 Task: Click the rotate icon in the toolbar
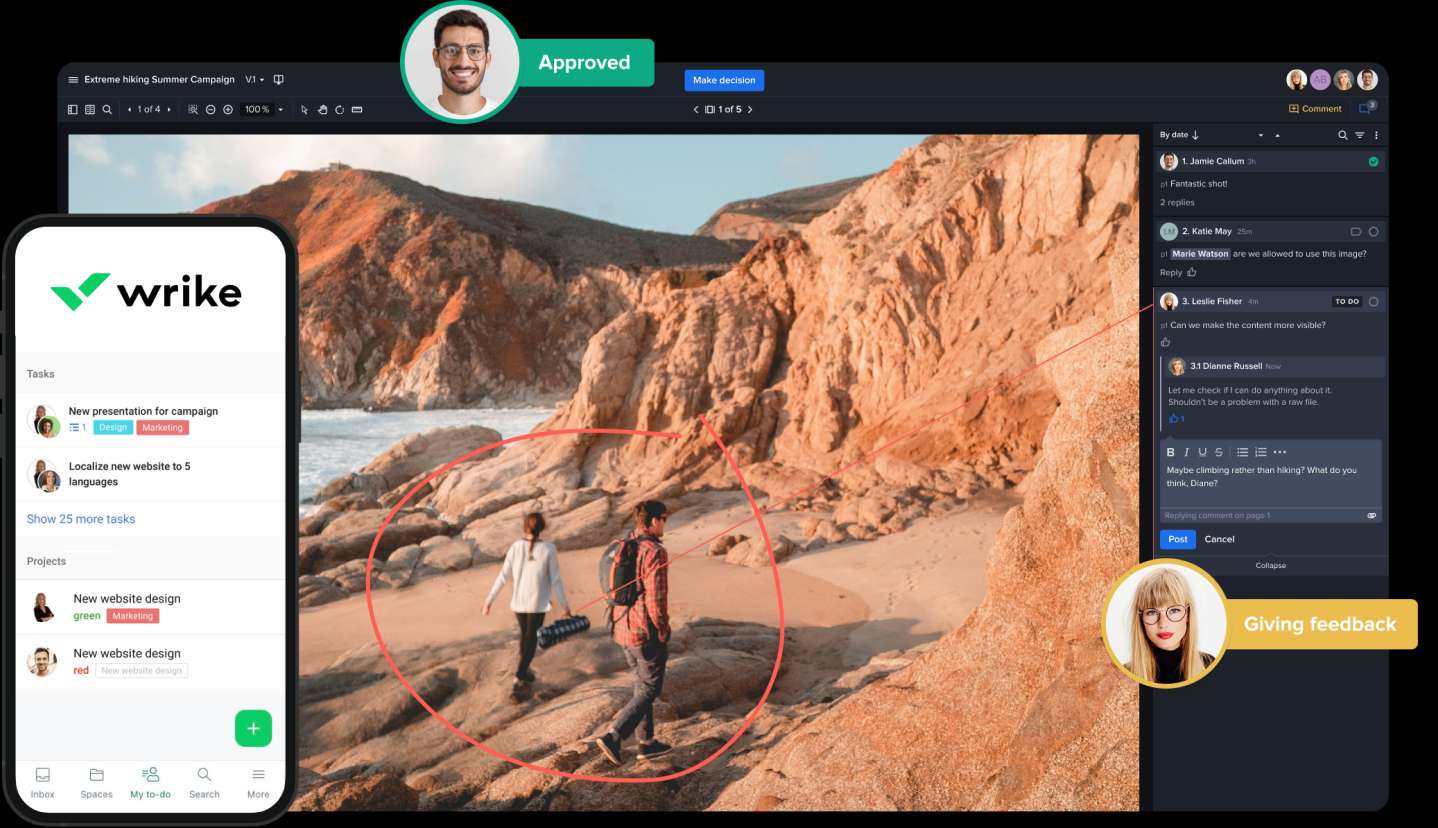coord(339,109)
